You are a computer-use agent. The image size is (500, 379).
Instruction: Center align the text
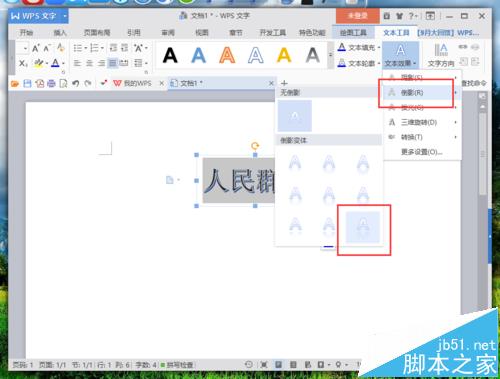(89, 63)
